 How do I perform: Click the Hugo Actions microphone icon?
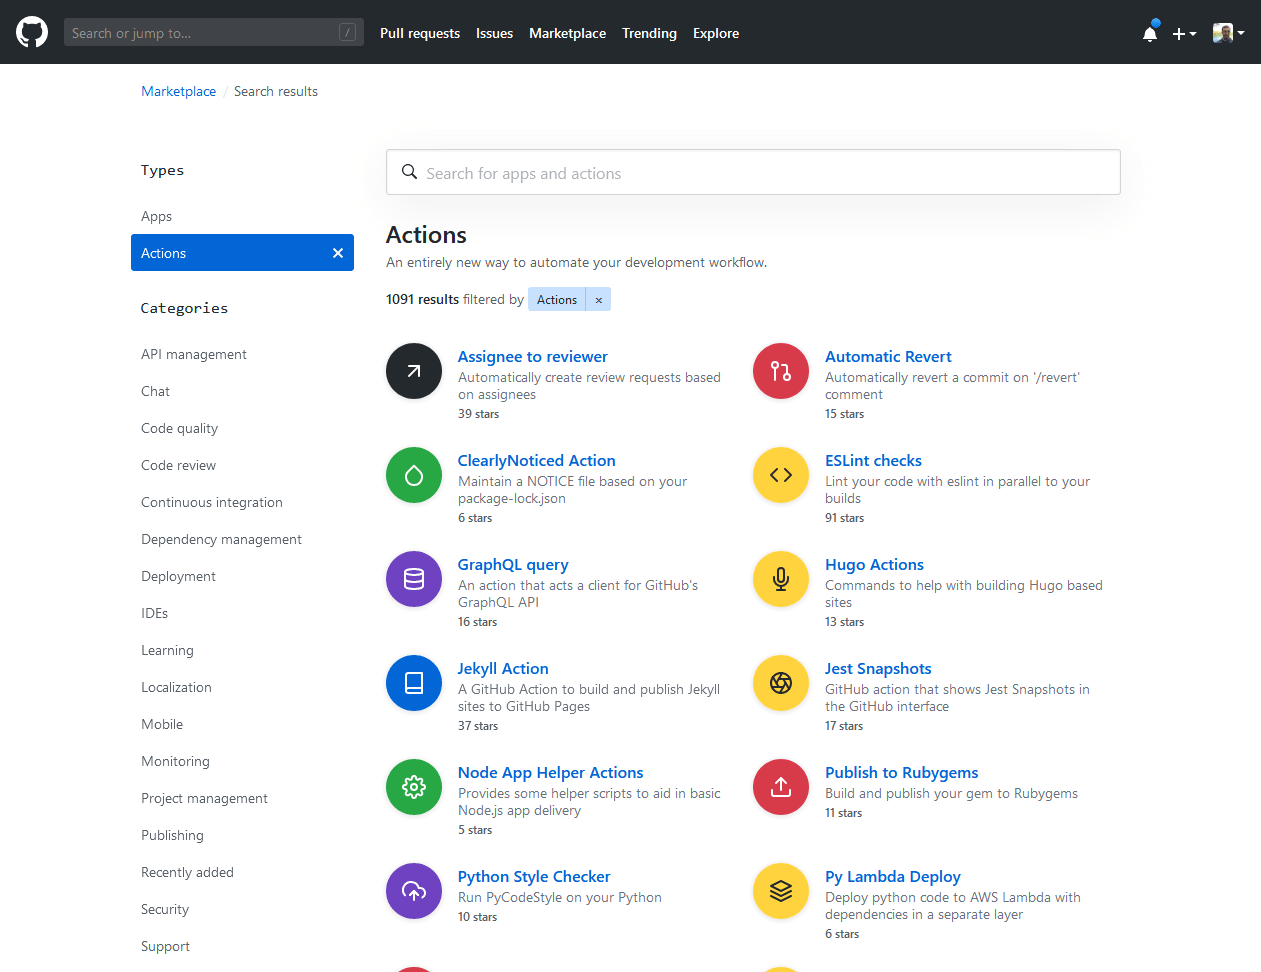(781, 579)
